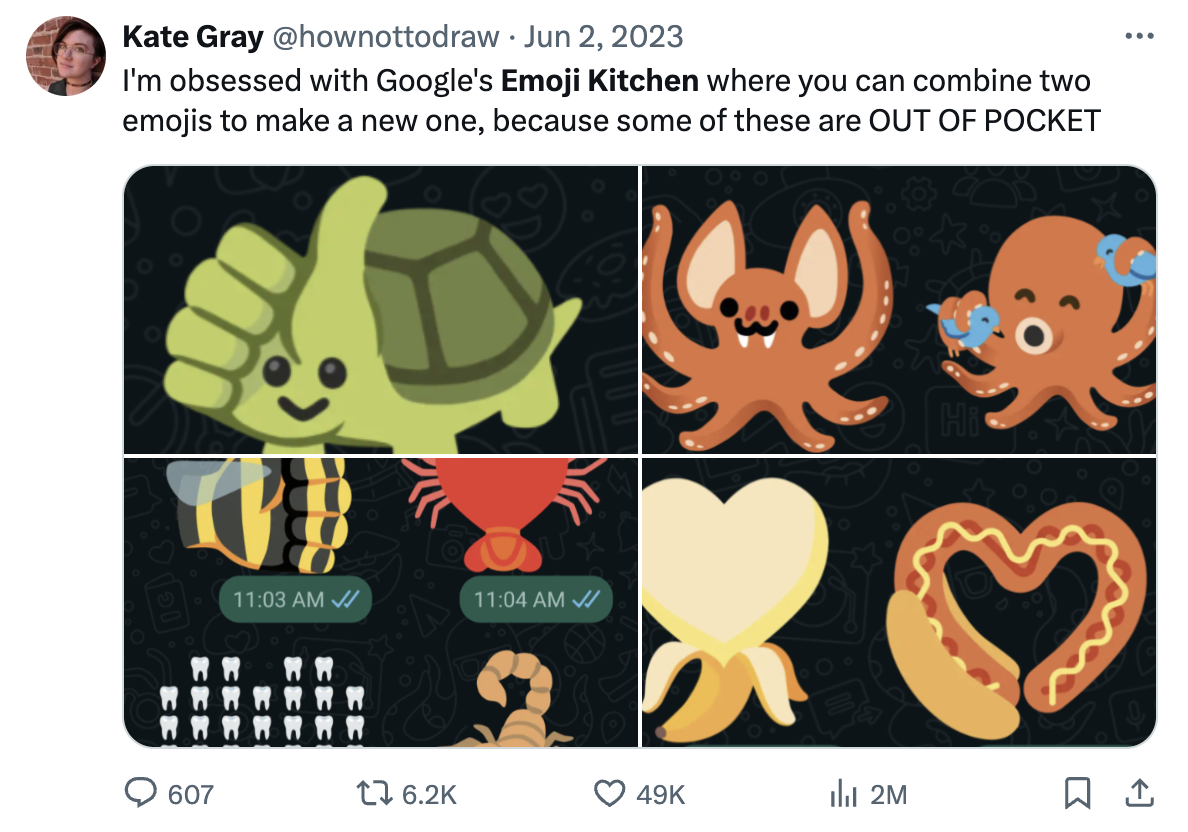Viewport: 1188px width, 832px height.
Task: Click the 607 replies count
Action: (190, 795)
